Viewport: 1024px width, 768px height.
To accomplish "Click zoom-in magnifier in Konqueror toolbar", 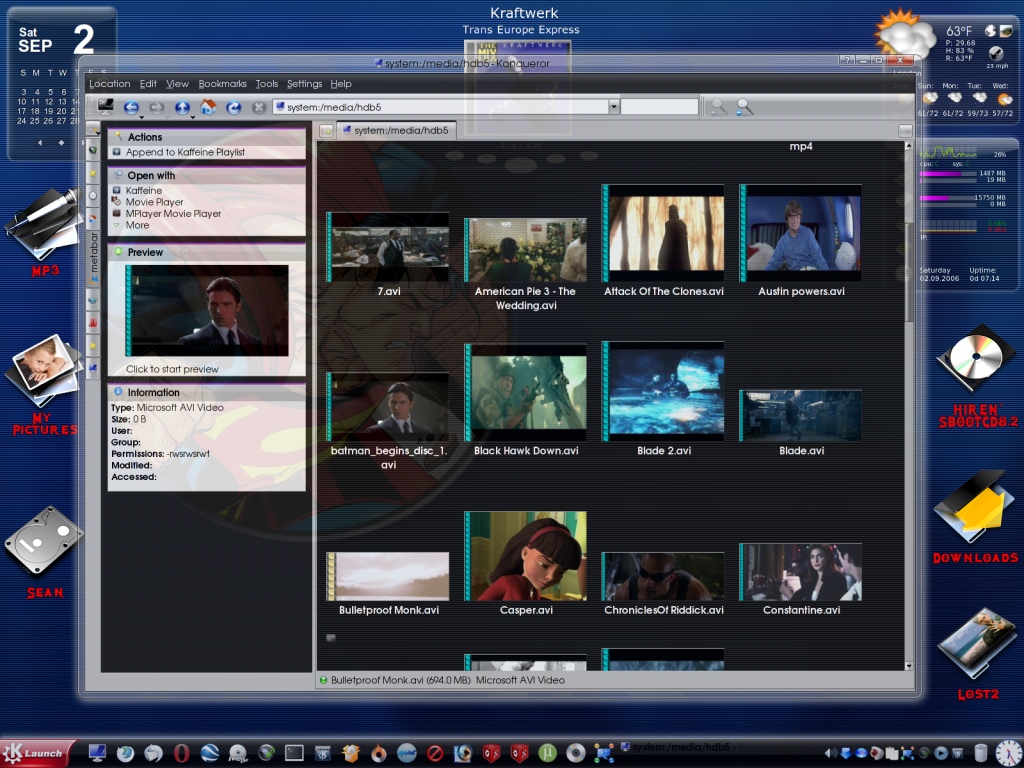I will 718,107.
